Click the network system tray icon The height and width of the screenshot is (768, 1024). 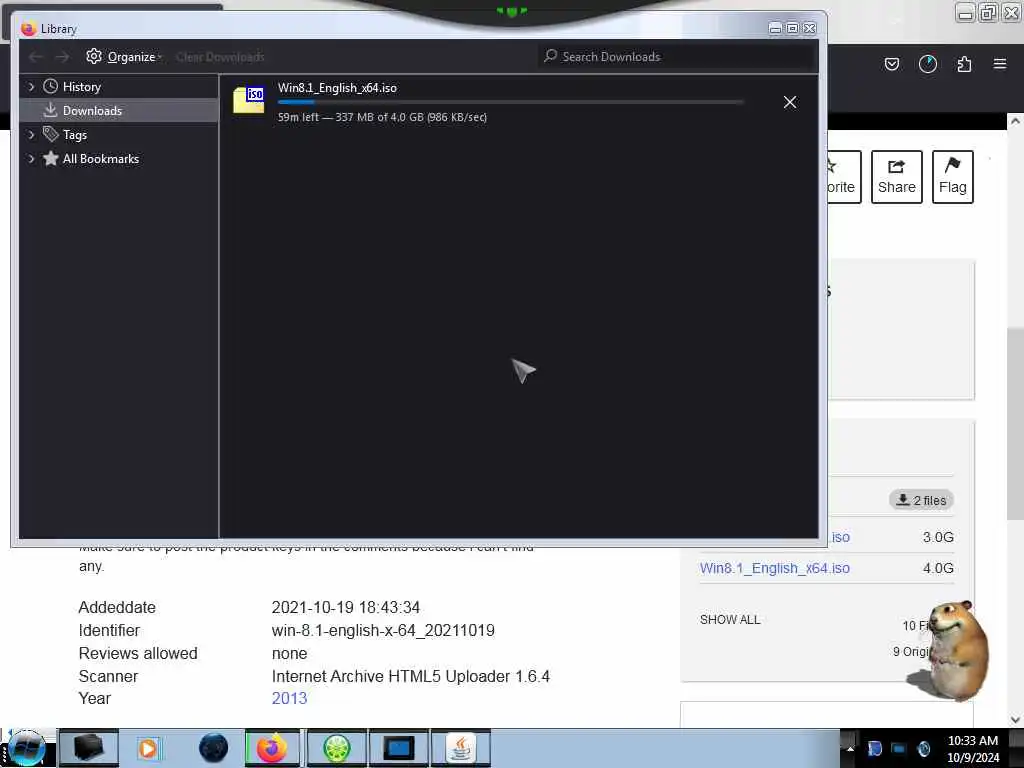899,748
